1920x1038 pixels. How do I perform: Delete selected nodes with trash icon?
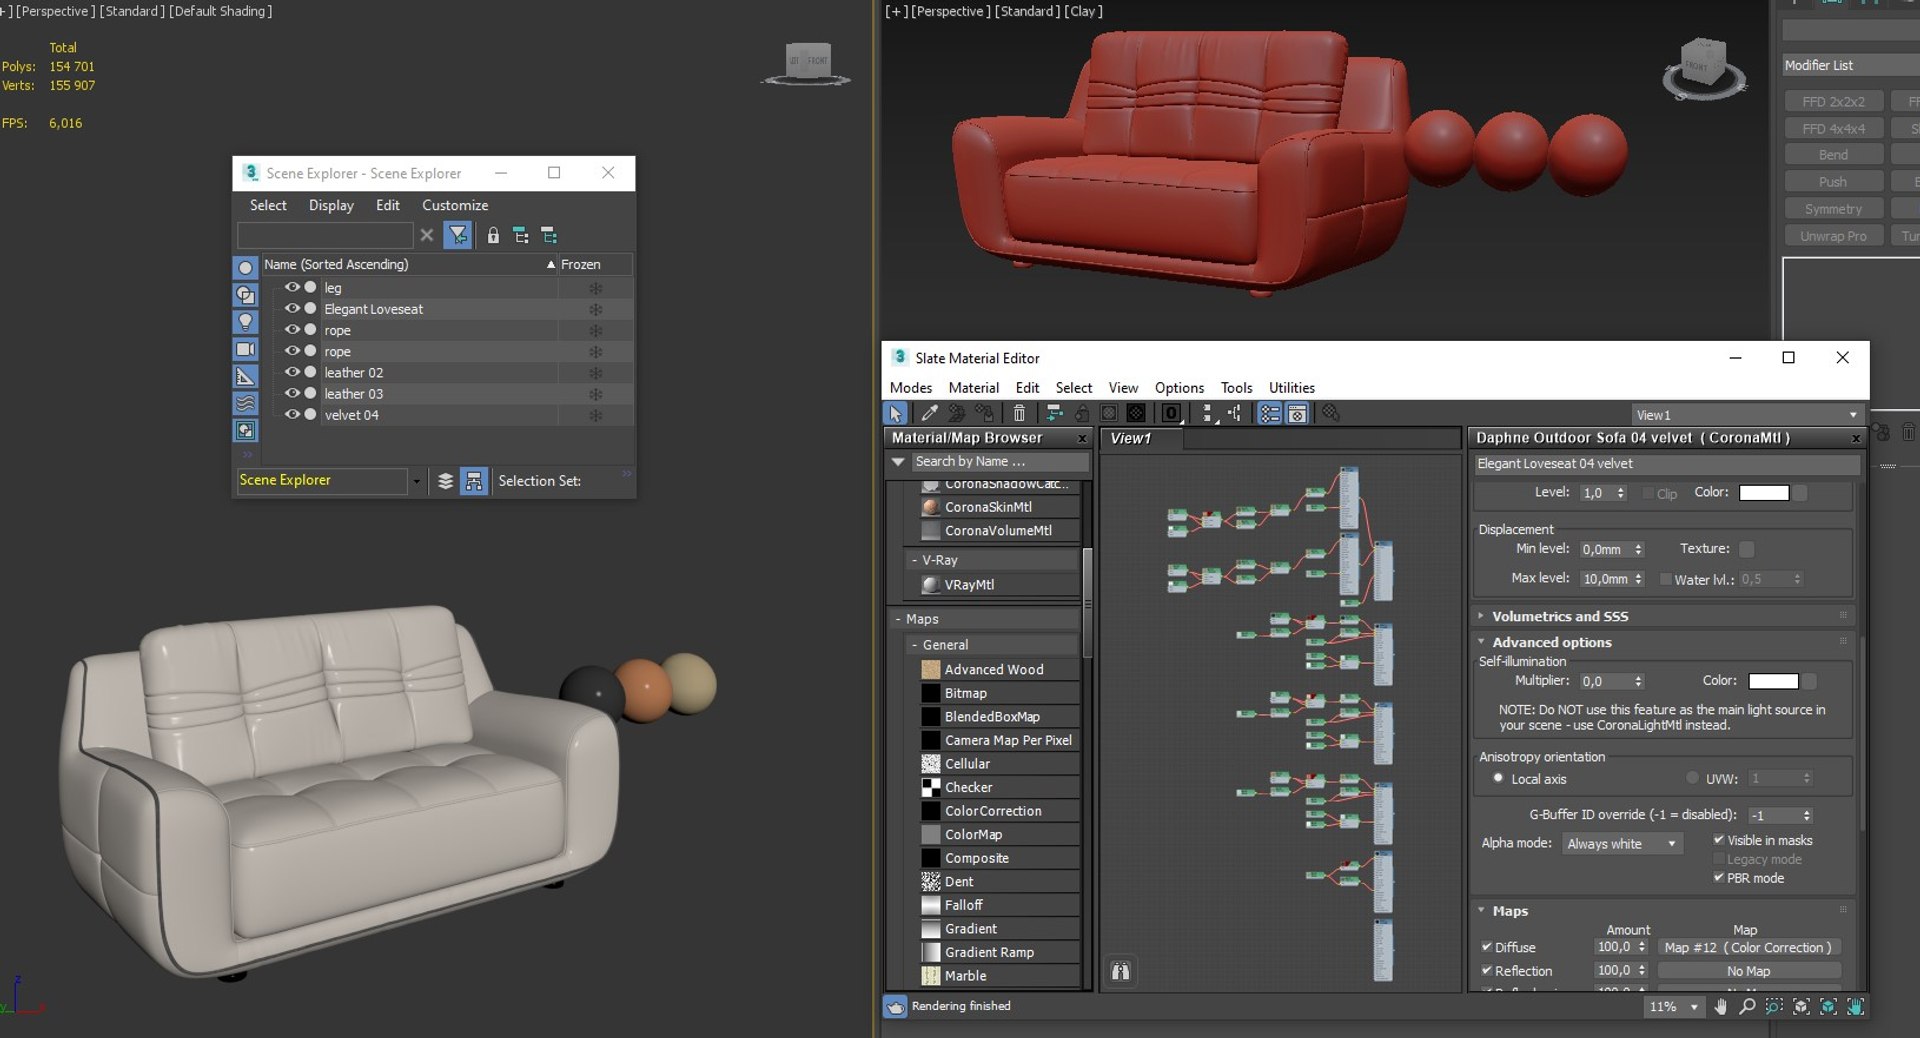point(1019,414)
